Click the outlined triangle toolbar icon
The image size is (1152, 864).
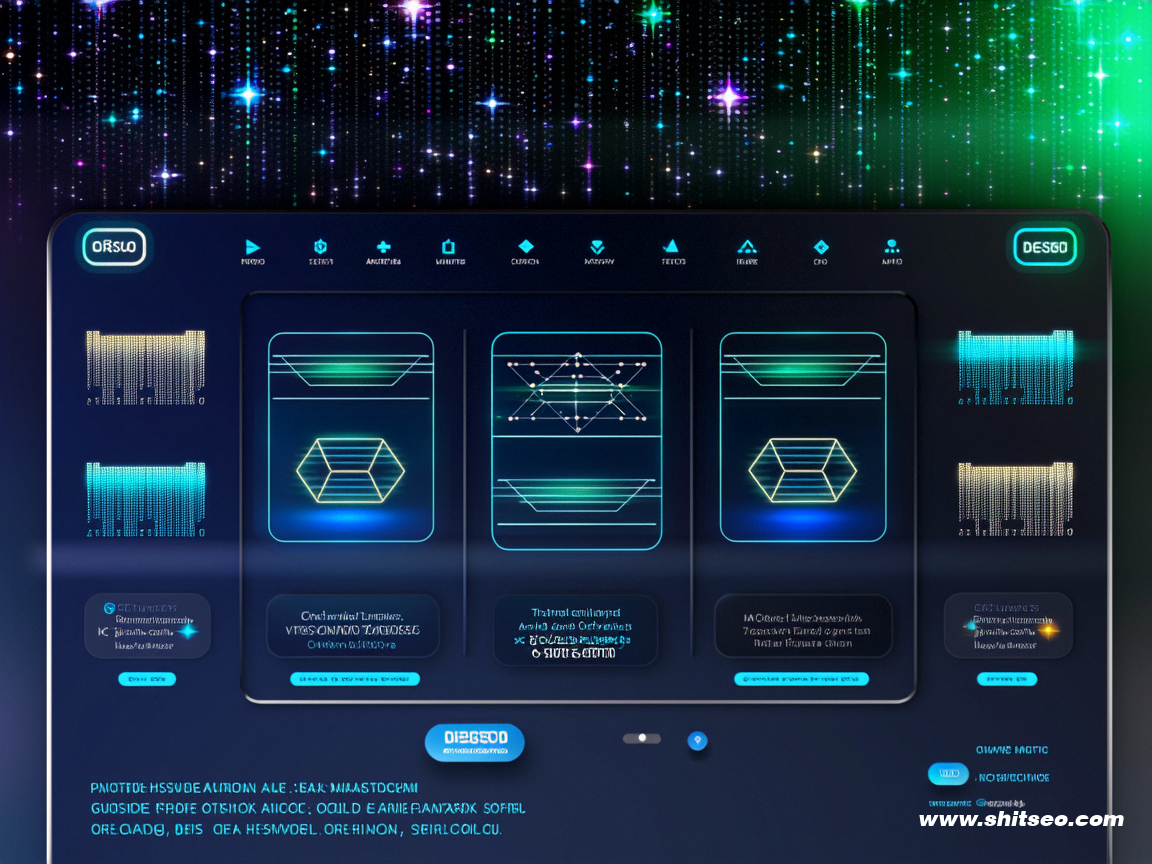tap(747, 247)
